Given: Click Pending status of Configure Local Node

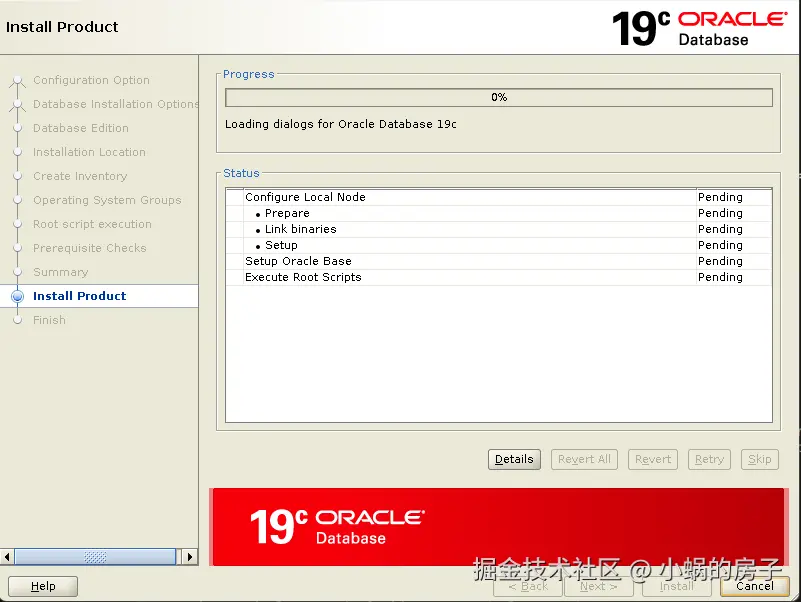Looking at the screenshot, I should [720, 197].
